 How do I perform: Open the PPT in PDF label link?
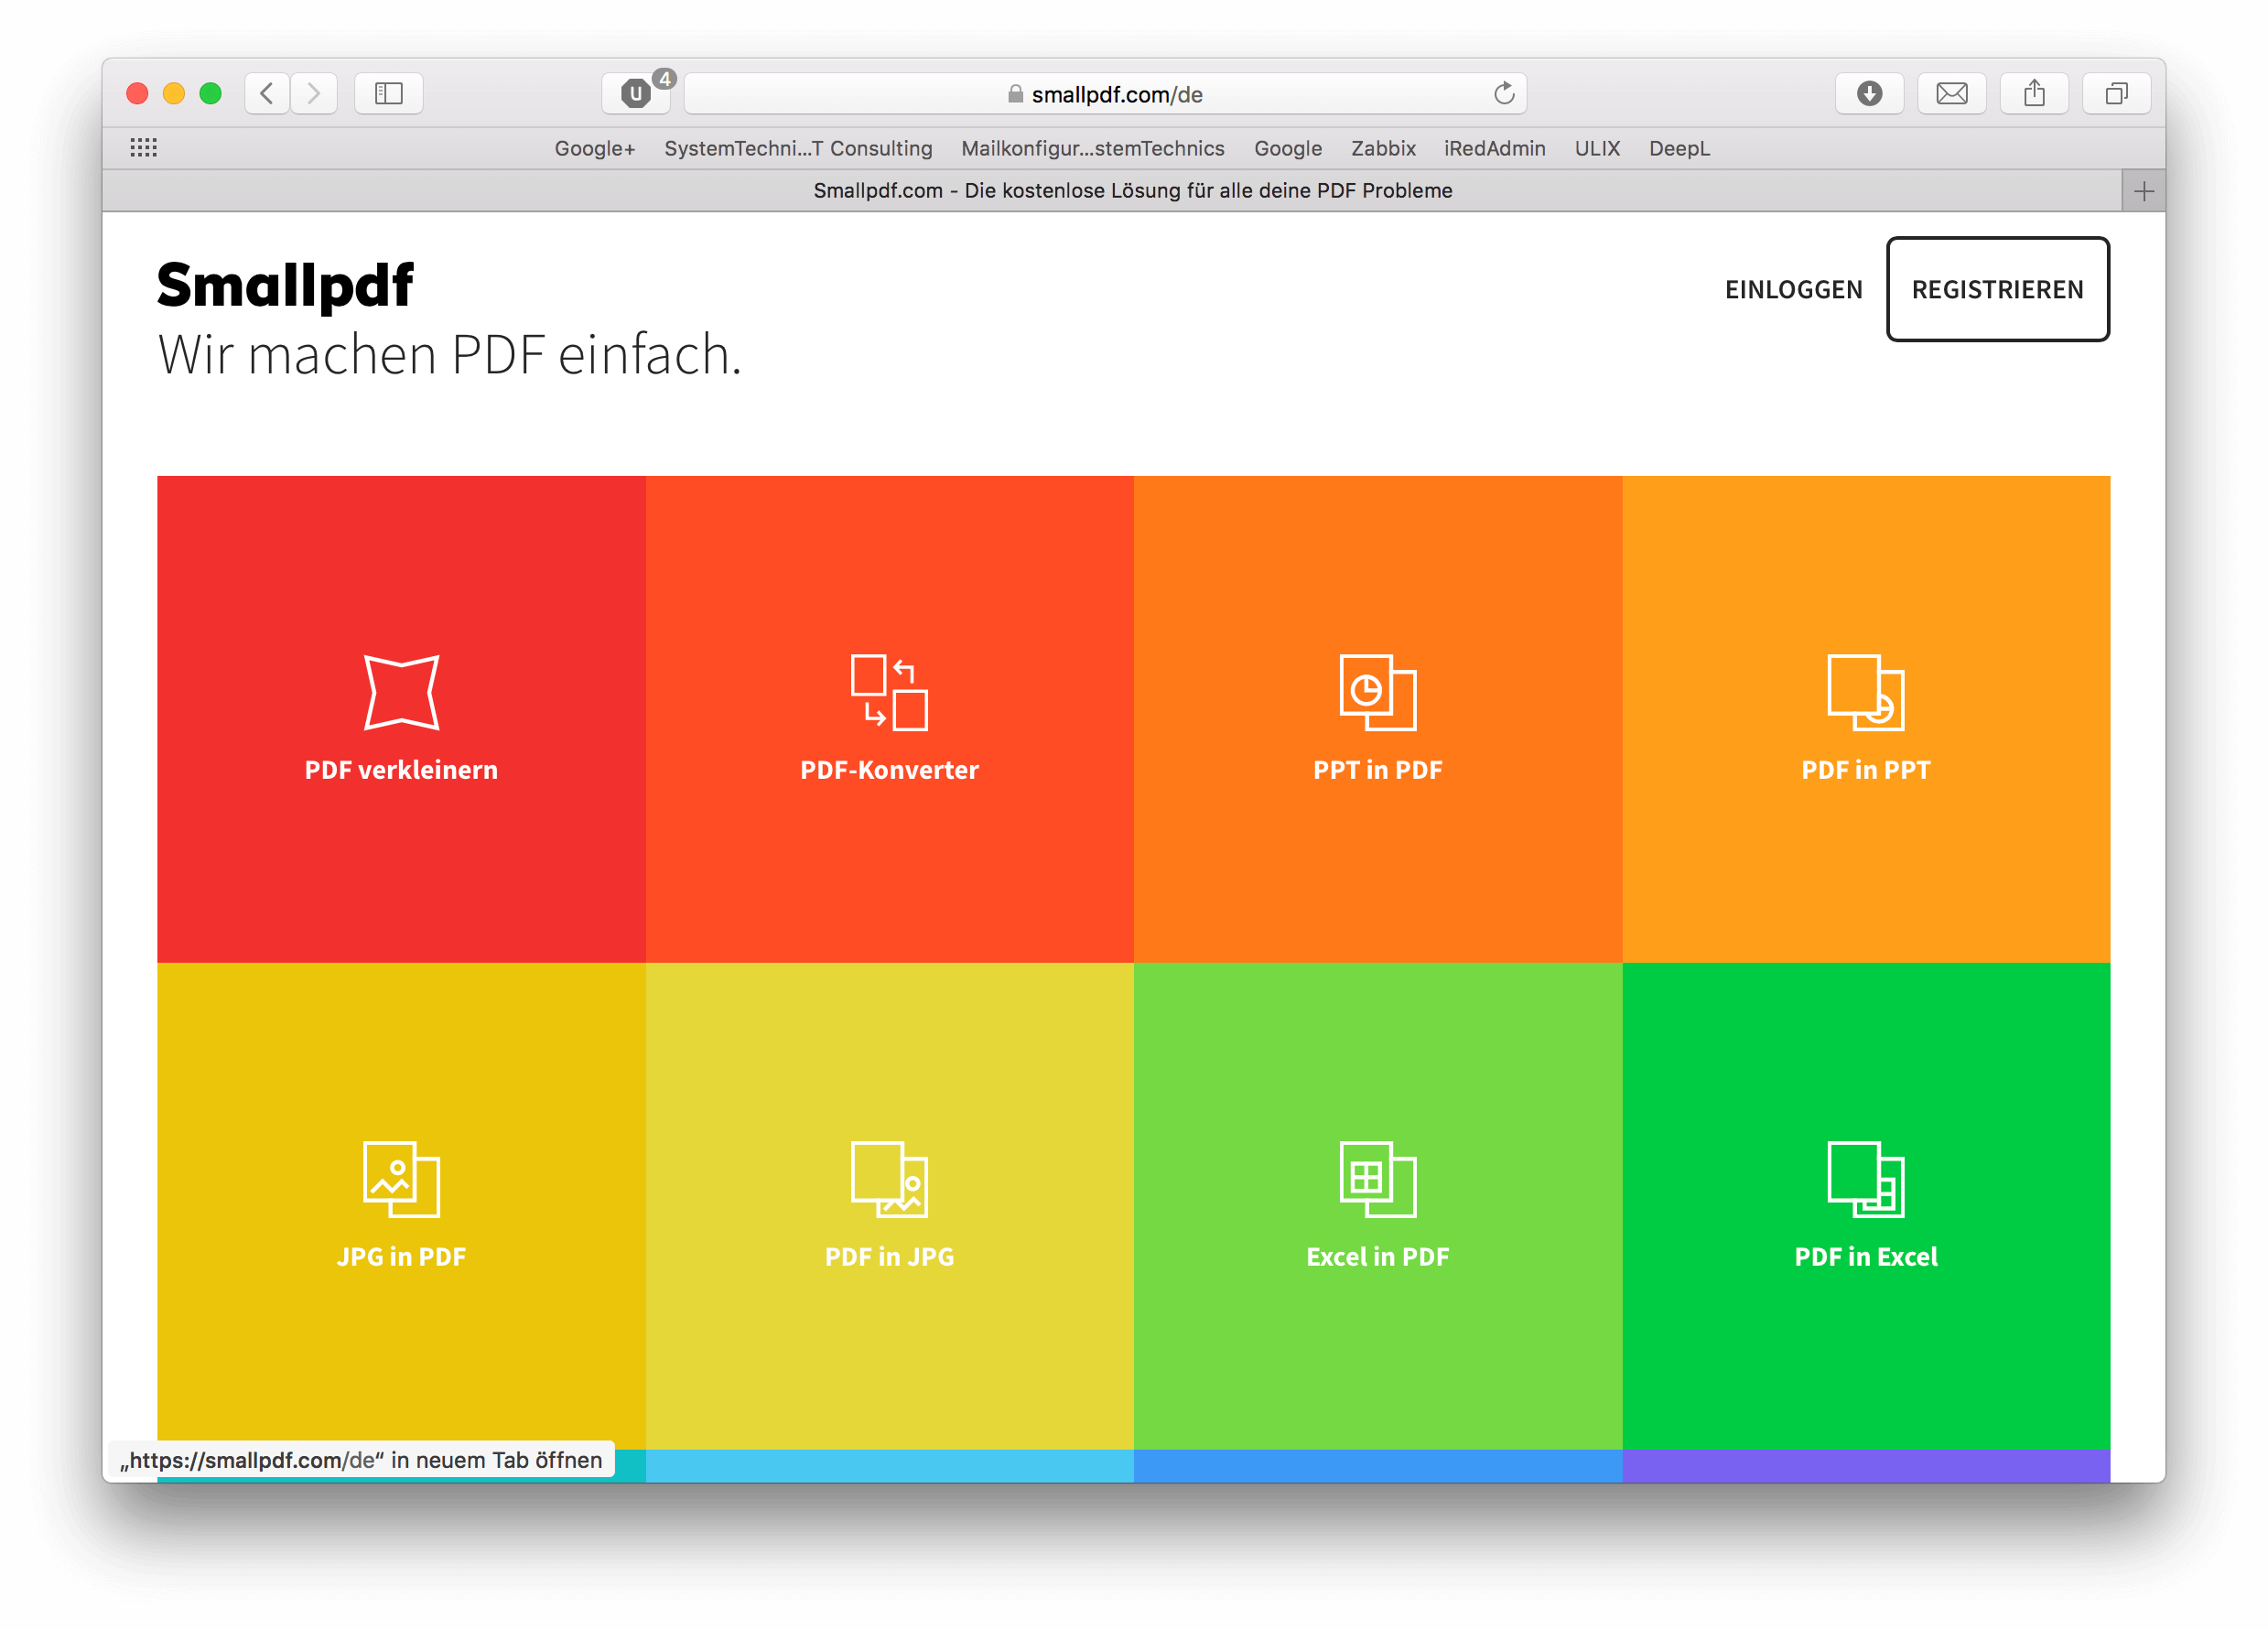(x=1377, y=770)
